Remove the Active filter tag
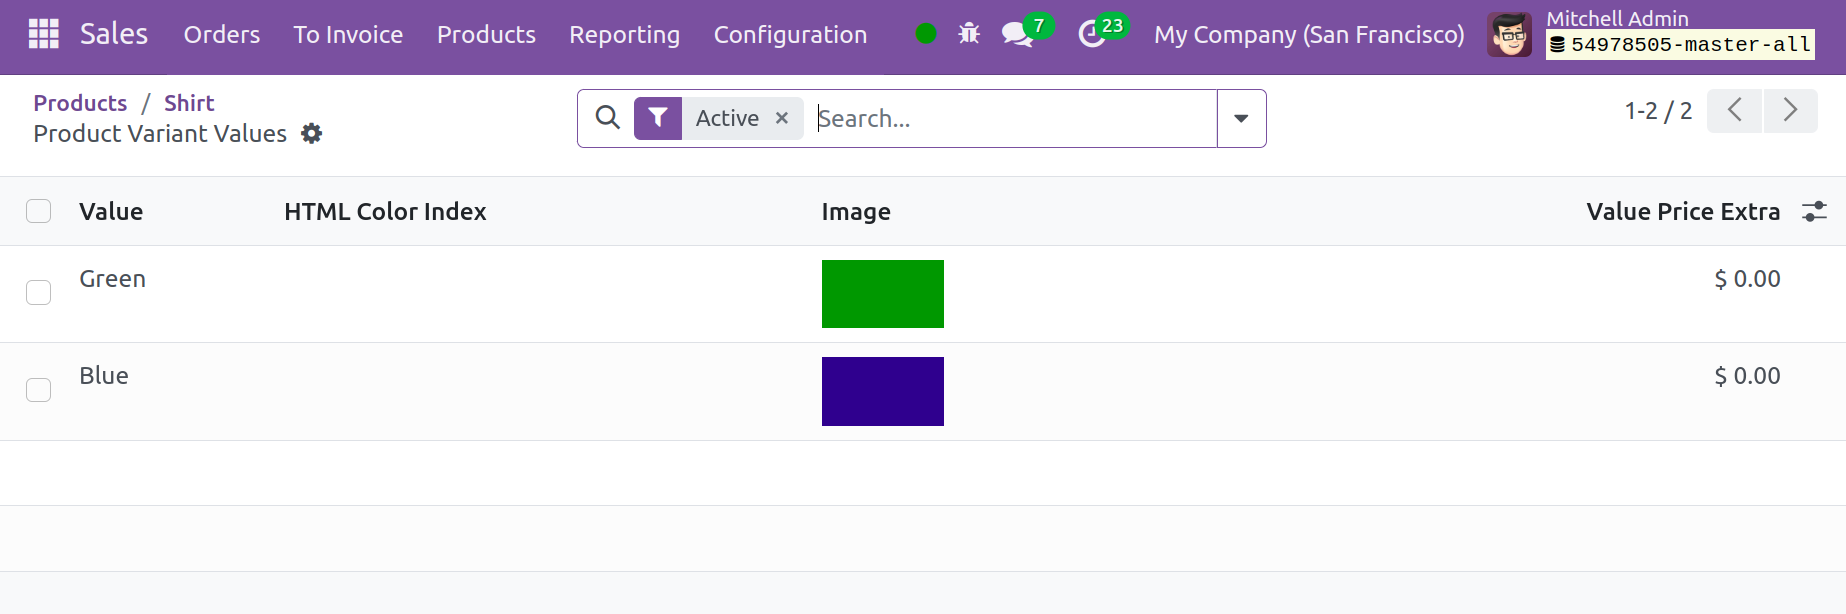This screenshot has width=1846, height=614. [782, 118]
